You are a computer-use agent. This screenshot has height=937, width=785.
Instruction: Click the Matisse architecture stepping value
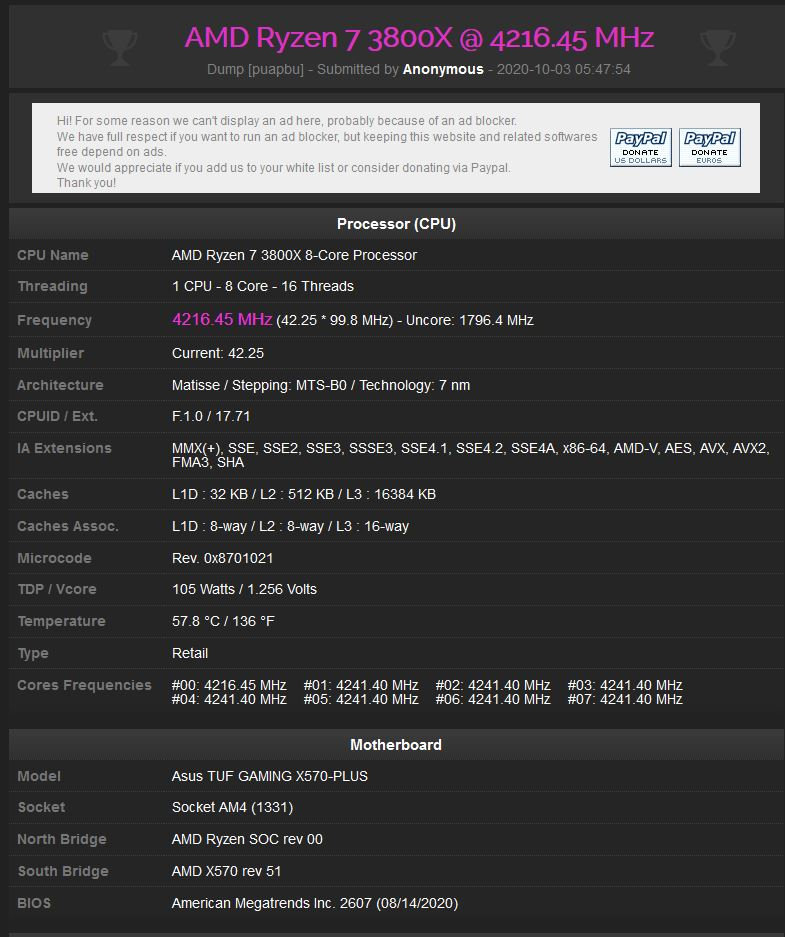321,385
